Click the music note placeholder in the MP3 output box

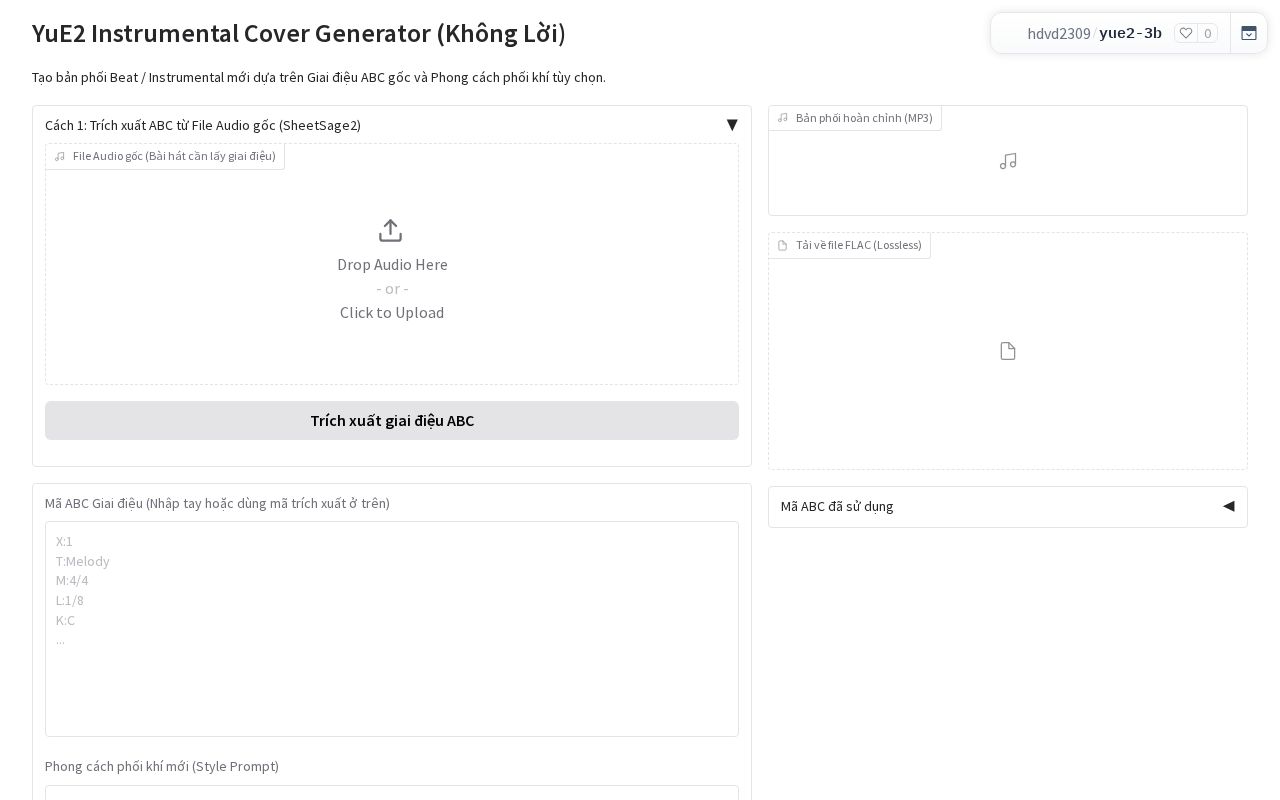click(1008, 161)
